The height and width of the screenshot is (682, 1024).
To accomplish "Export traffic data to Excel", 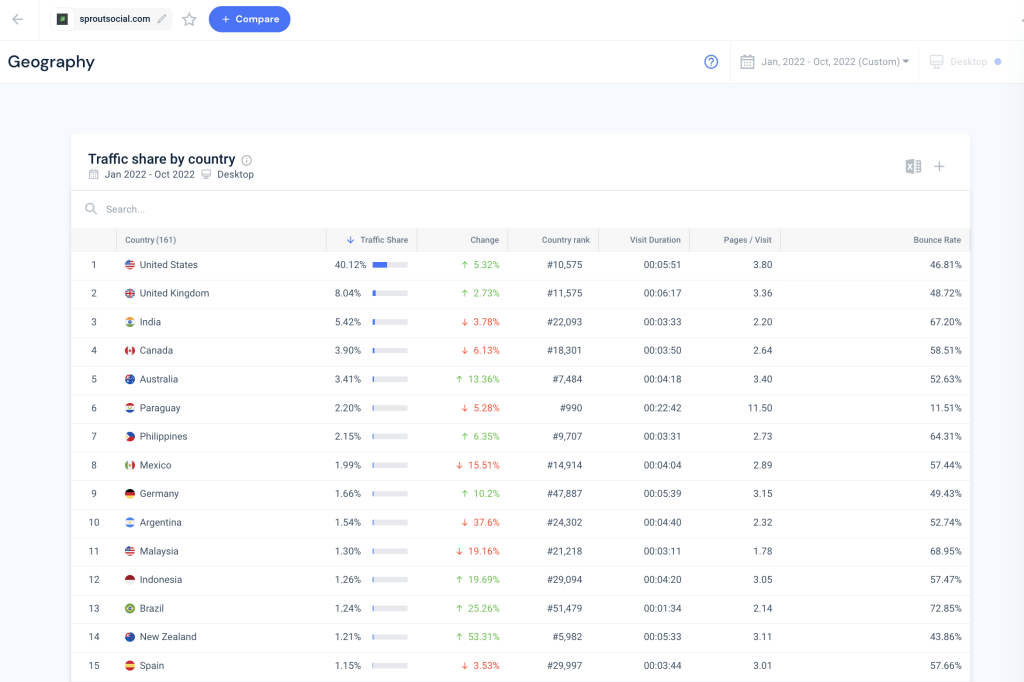I will tap(913, 166).
